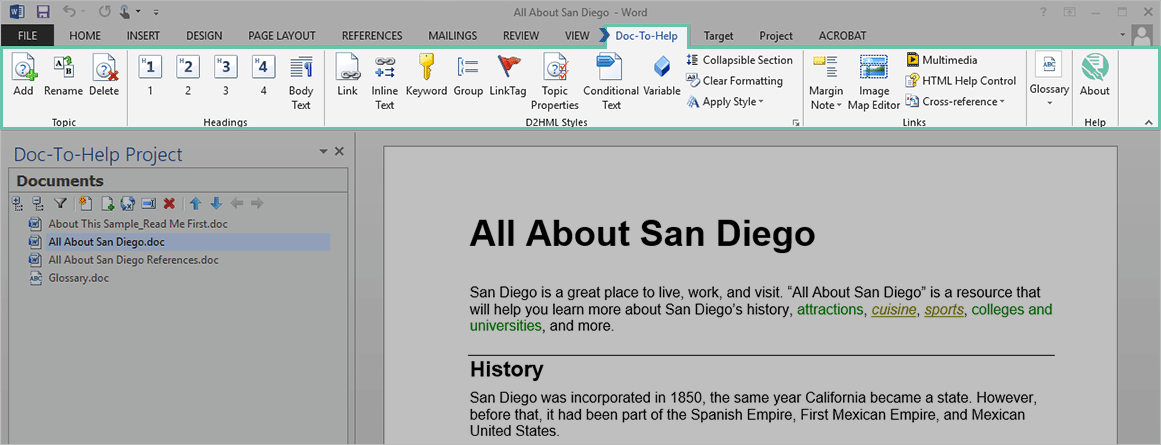Click the red X remove document icon
The width and height of the screenshot is (1161, 445).
[169, 203]
